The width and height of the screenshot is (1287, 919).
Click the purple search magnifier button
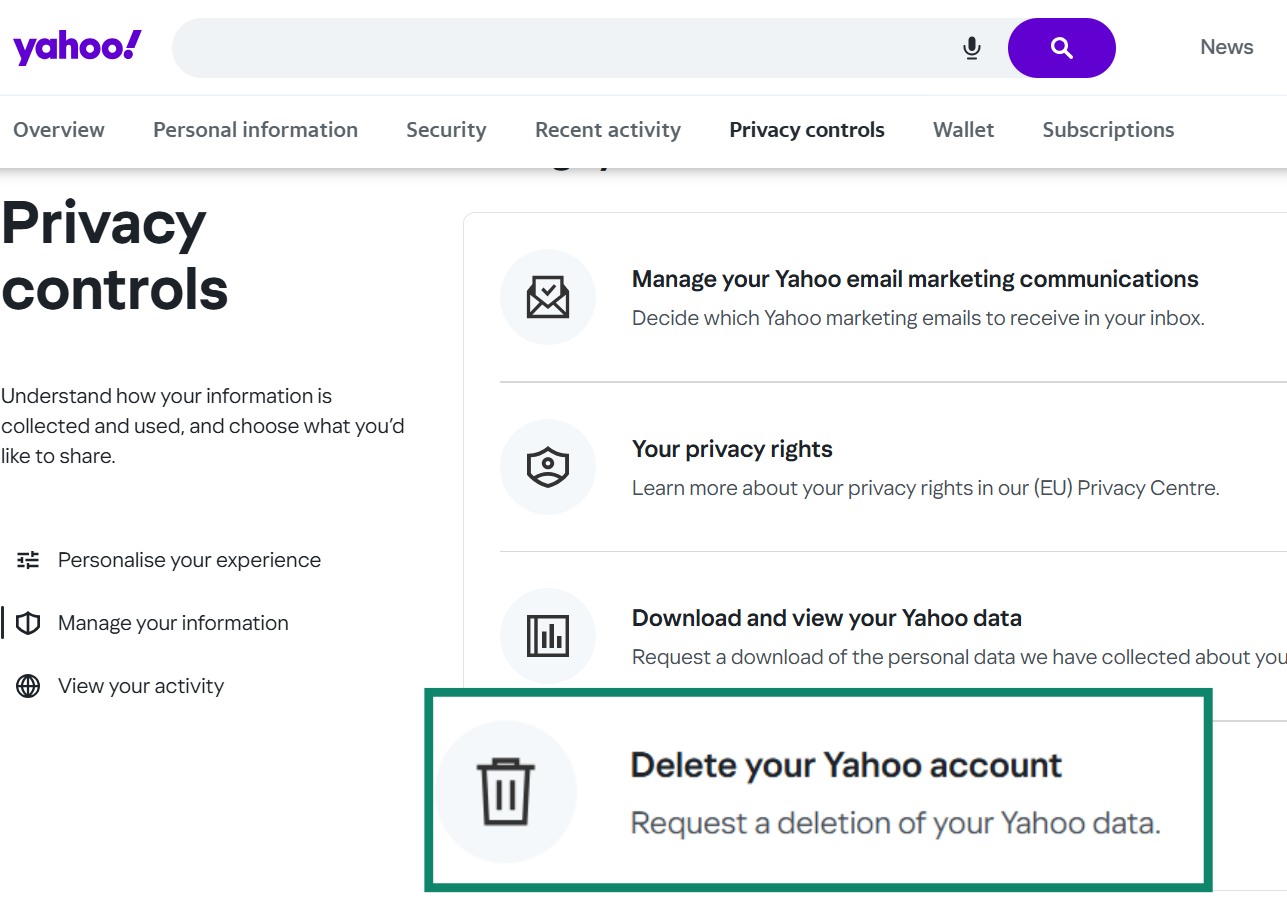coord(1061,47)
